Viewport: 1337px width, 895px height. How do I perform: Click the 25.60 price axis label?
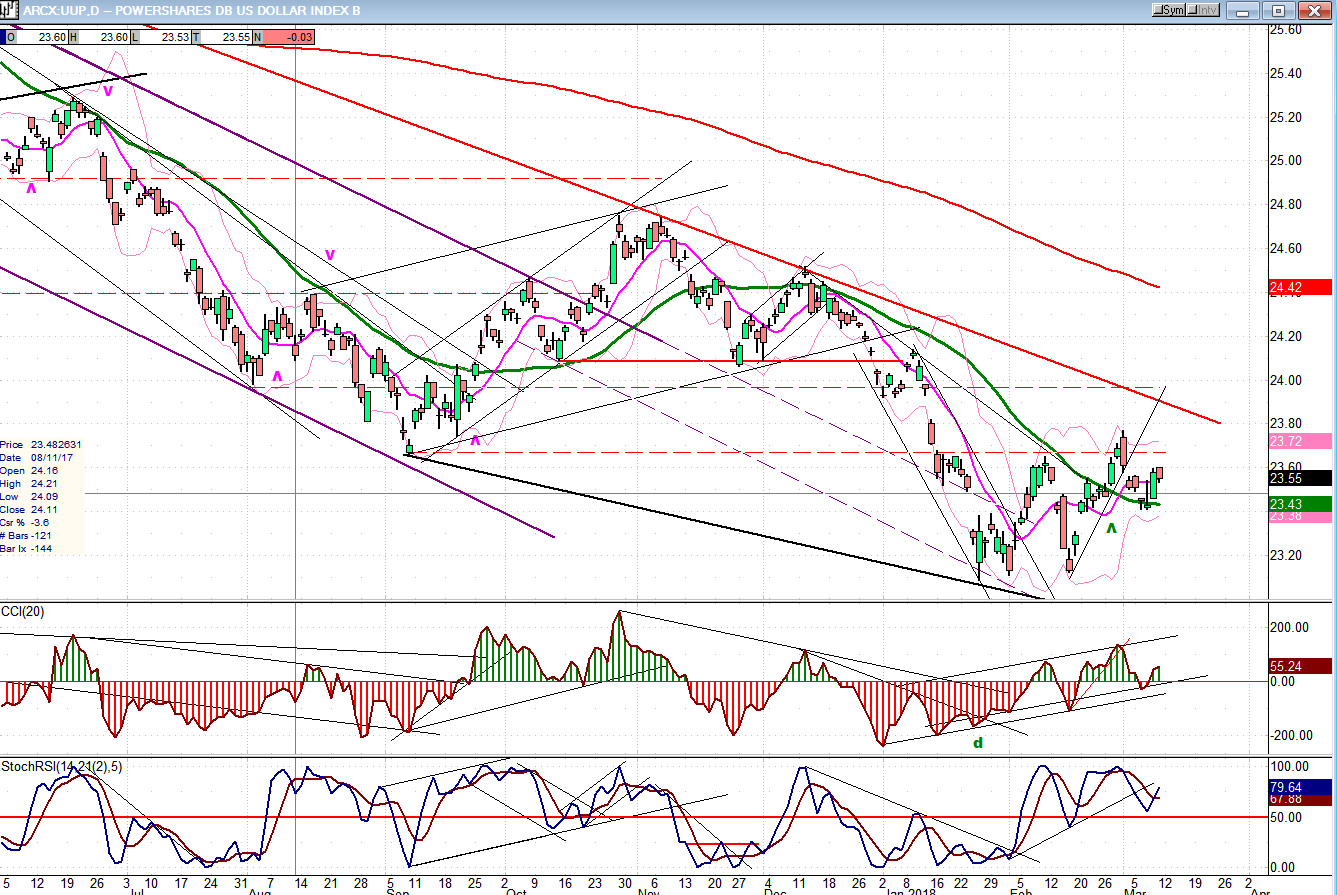pyautogui.click(x=1285, y=30)
